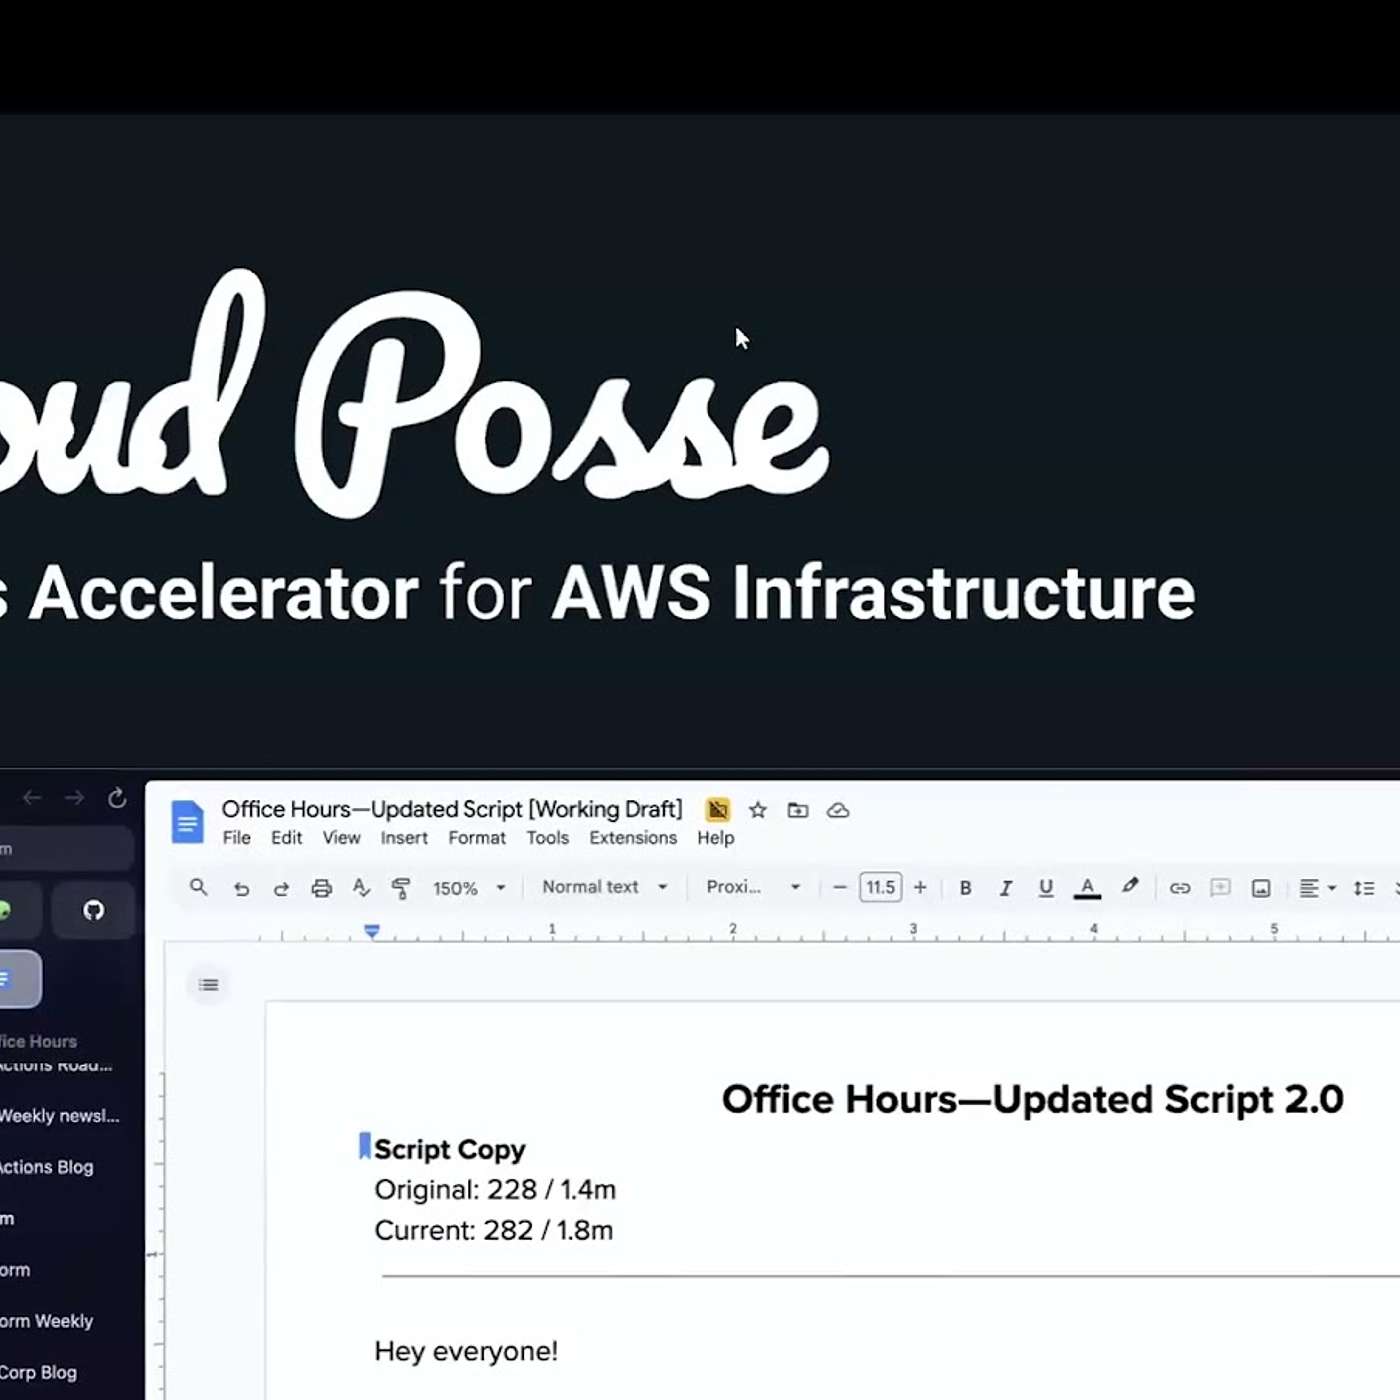Toggle italic formatting
This screenshot has width=1400, height=1400.
pos(1006,888)
